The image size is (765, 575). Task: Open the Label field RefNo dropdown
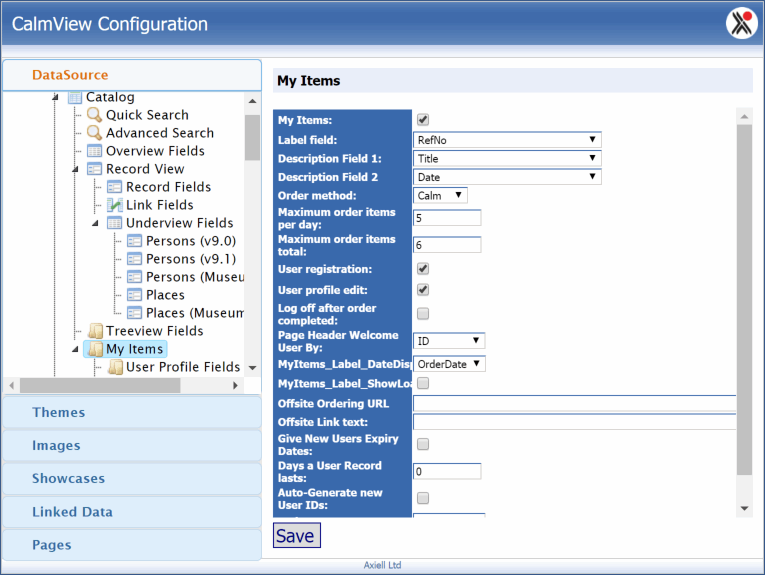pyautogui.click(x=507, y=140)
